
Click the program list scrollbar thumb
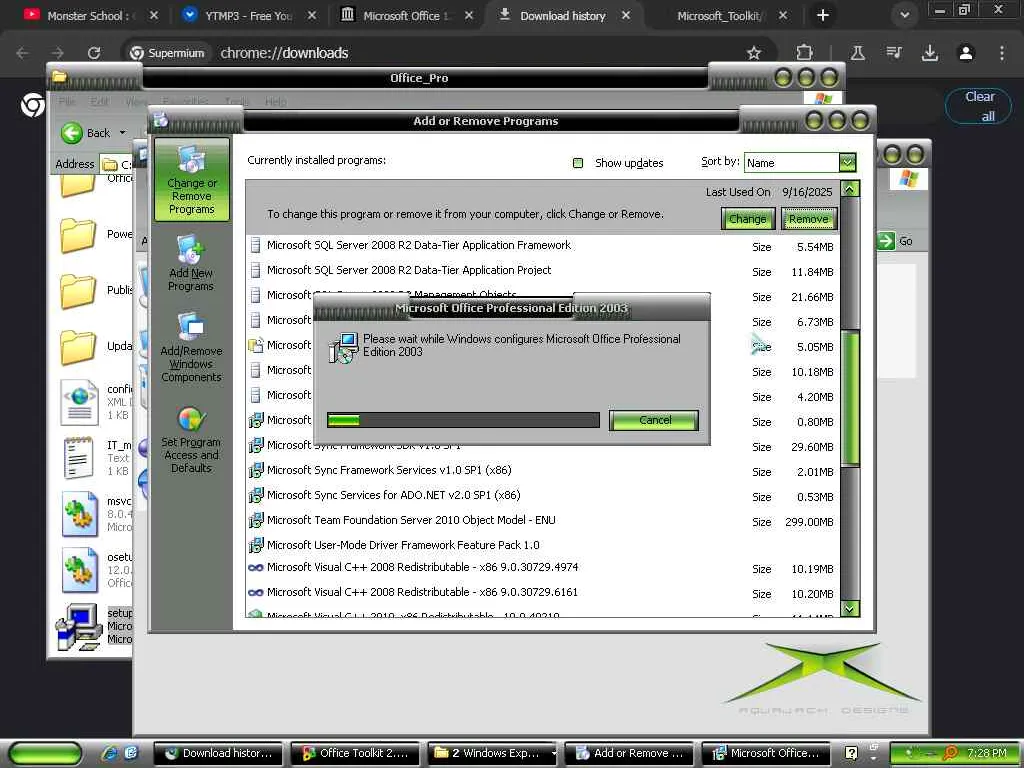tap(850, 398)
